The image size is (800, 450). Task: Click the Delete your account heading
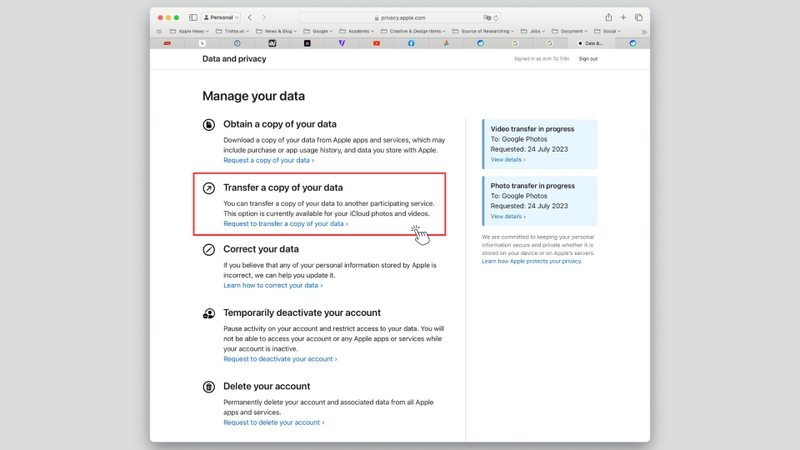coord(266,386)
